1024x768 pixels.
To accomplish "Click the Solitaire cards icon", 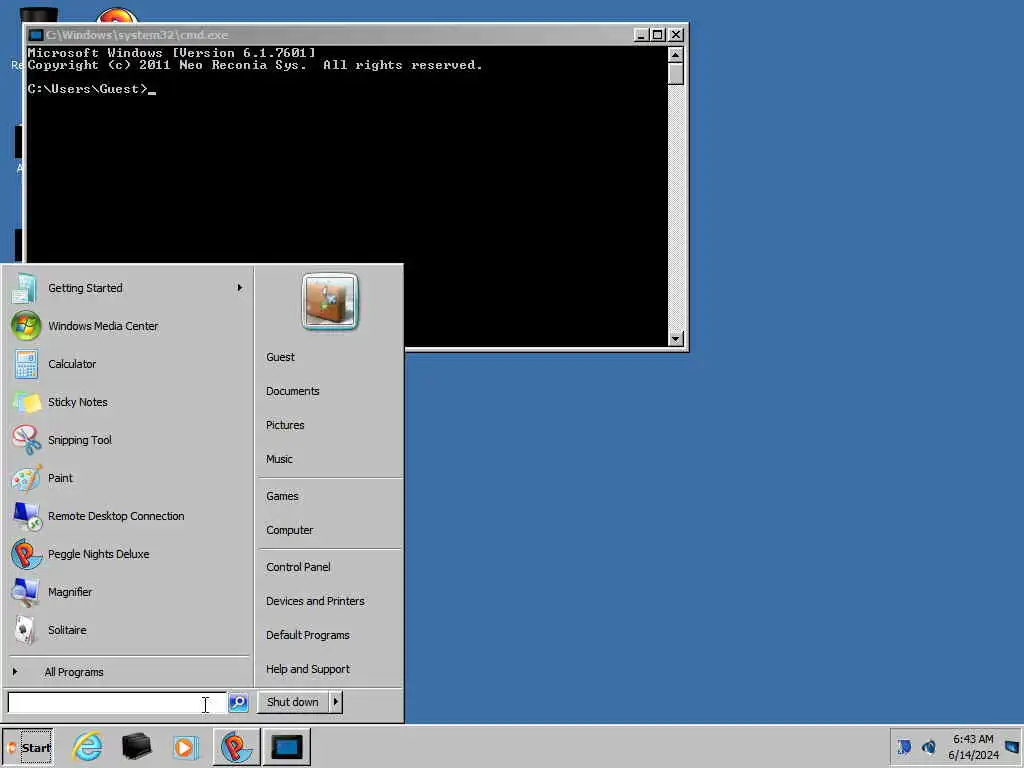I will coord(25,630).
